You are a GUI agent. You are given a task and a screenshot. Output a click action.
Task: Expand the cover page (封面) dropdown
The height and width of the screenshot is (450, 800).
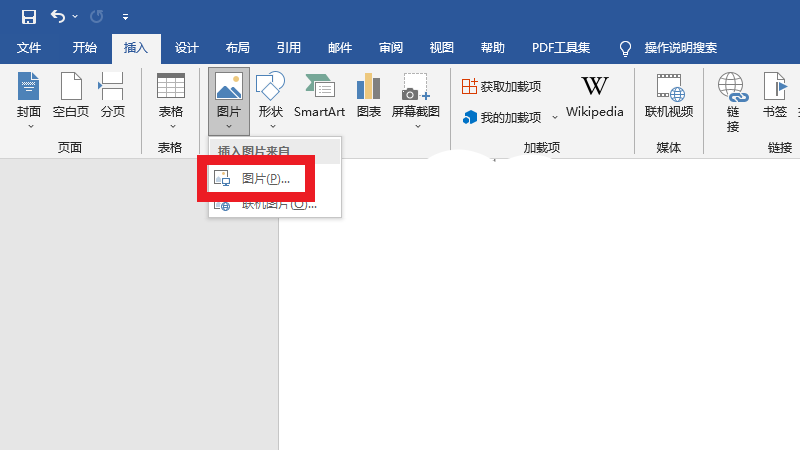[29, 126]
